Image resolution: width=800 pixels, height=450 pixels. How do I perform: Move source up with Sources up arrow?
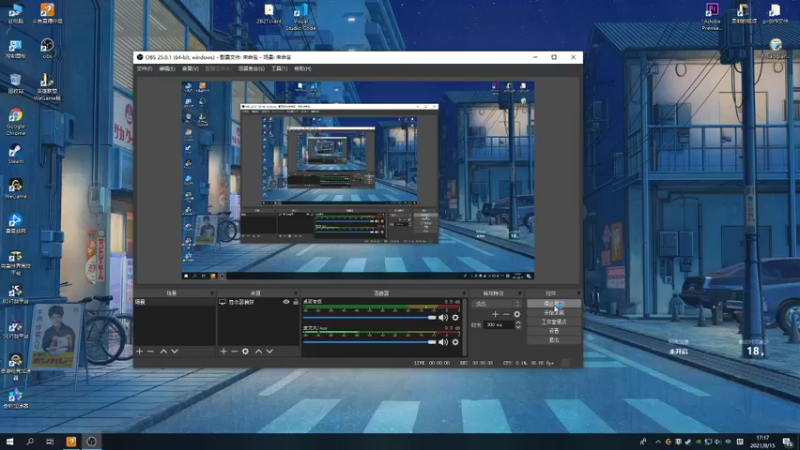258,352
